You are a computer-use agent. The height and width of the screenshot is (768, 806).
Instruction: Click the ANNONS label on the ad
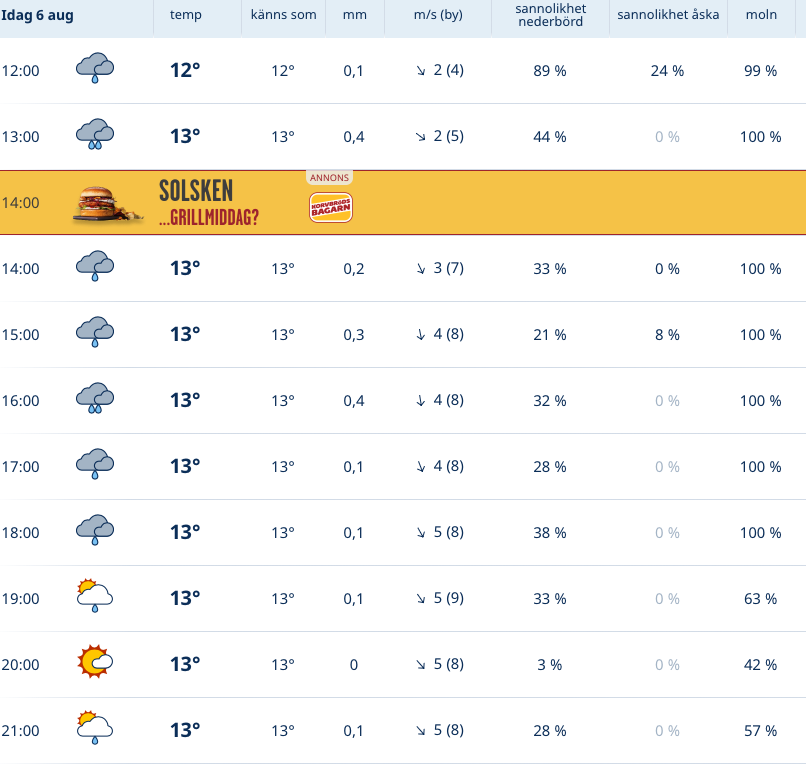click(x=329, y=178)
